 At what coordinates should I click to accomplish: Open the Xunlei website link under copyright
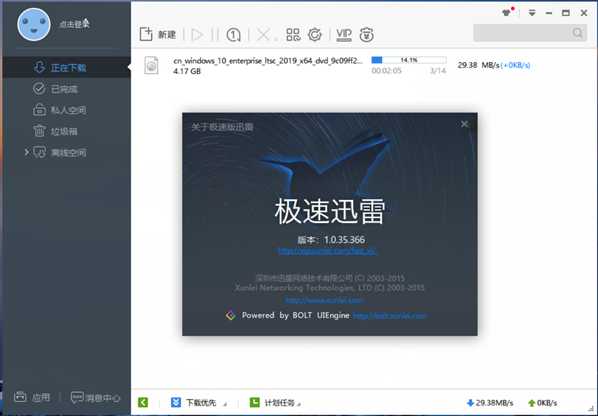pyautogui.click(x=324, y=300)
